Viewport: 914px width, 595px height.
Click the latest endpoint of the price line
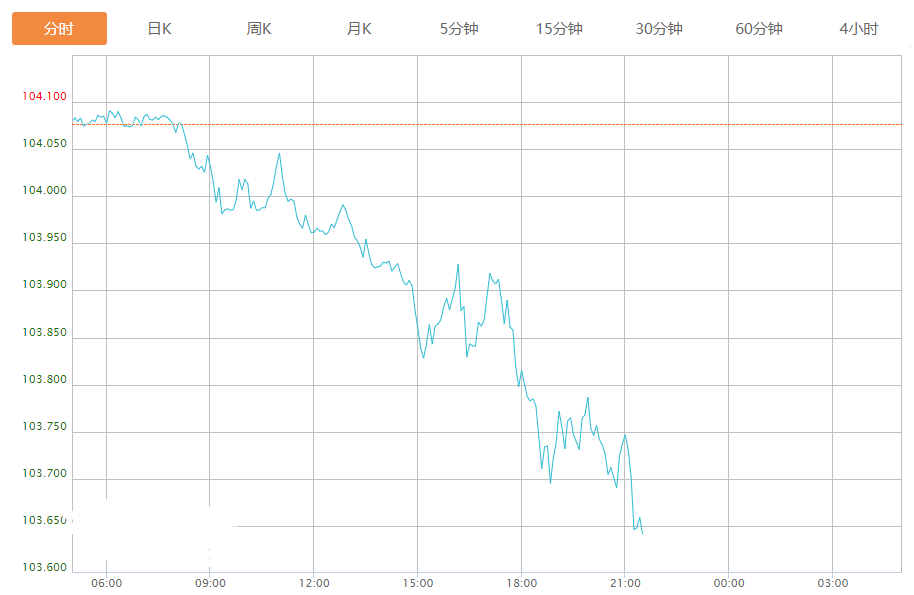click(x=642, y=535)
